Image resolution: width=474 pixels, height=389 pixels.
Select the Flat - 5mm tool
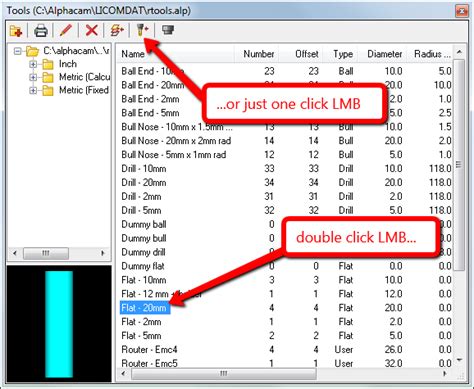141,336
